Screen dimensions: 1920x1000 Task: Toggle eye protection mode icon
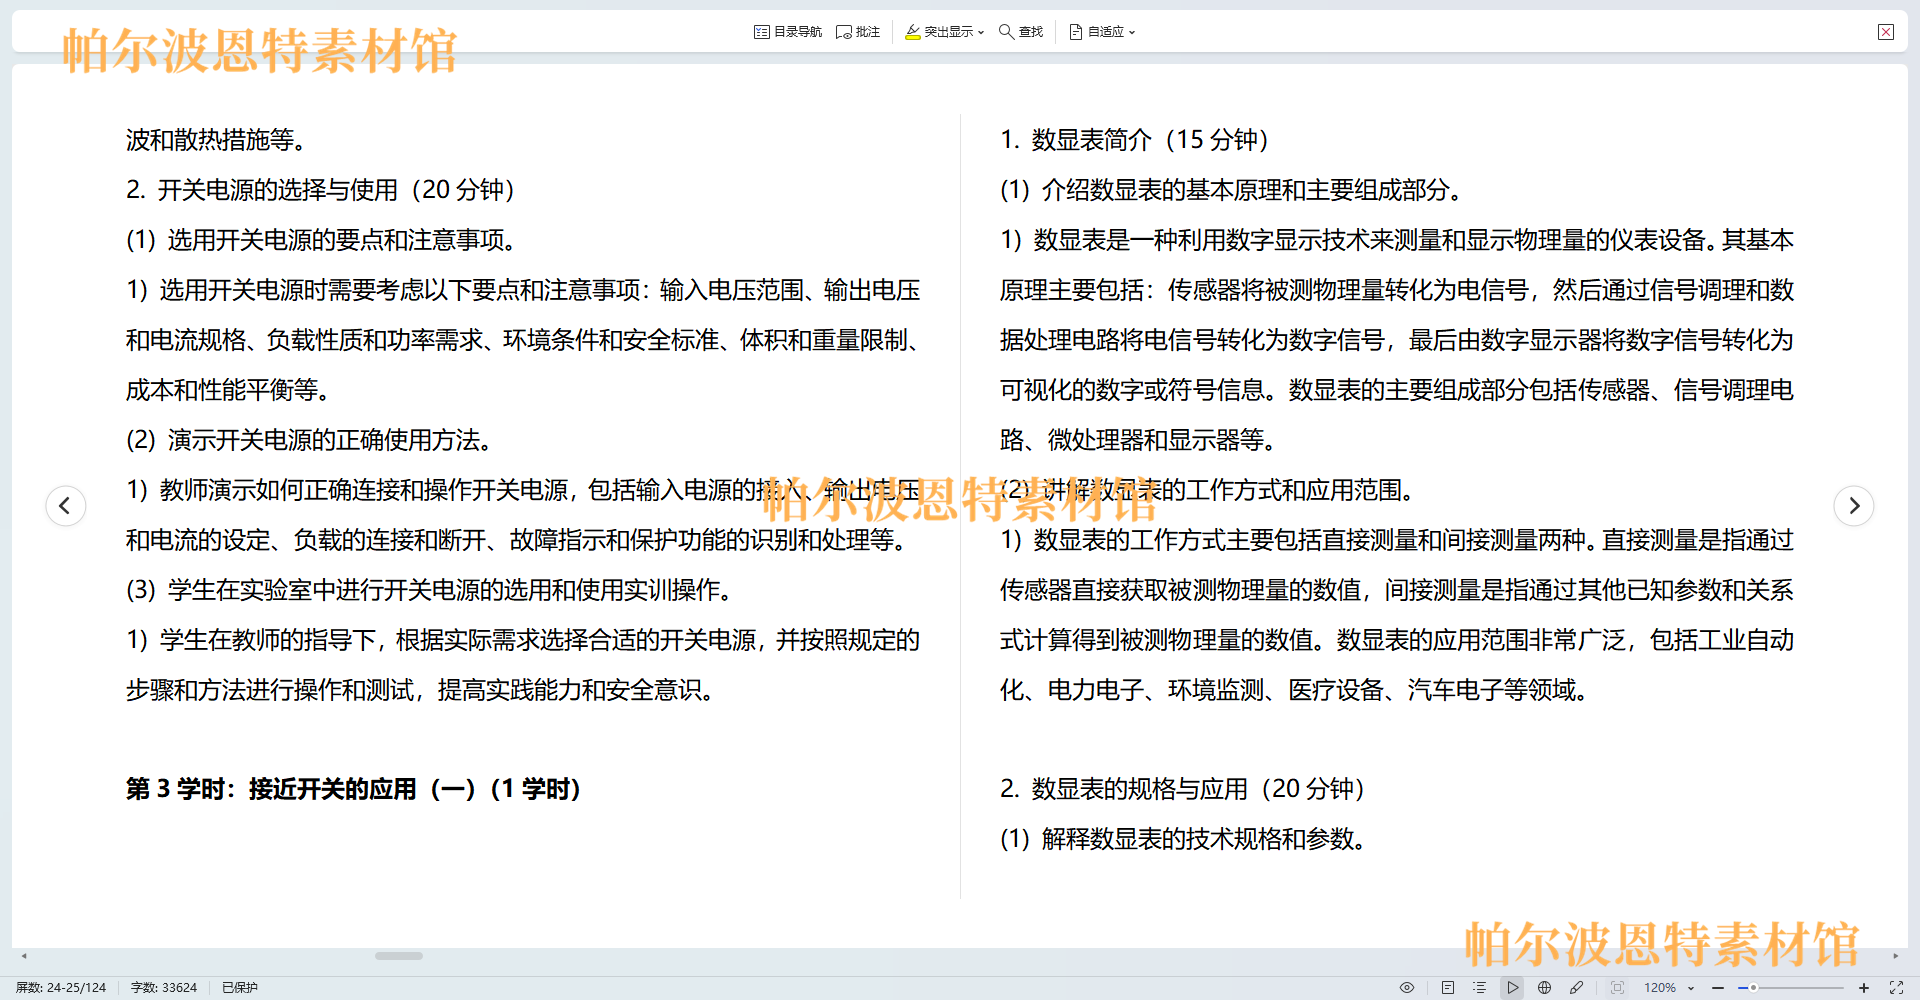[1407, 987]
